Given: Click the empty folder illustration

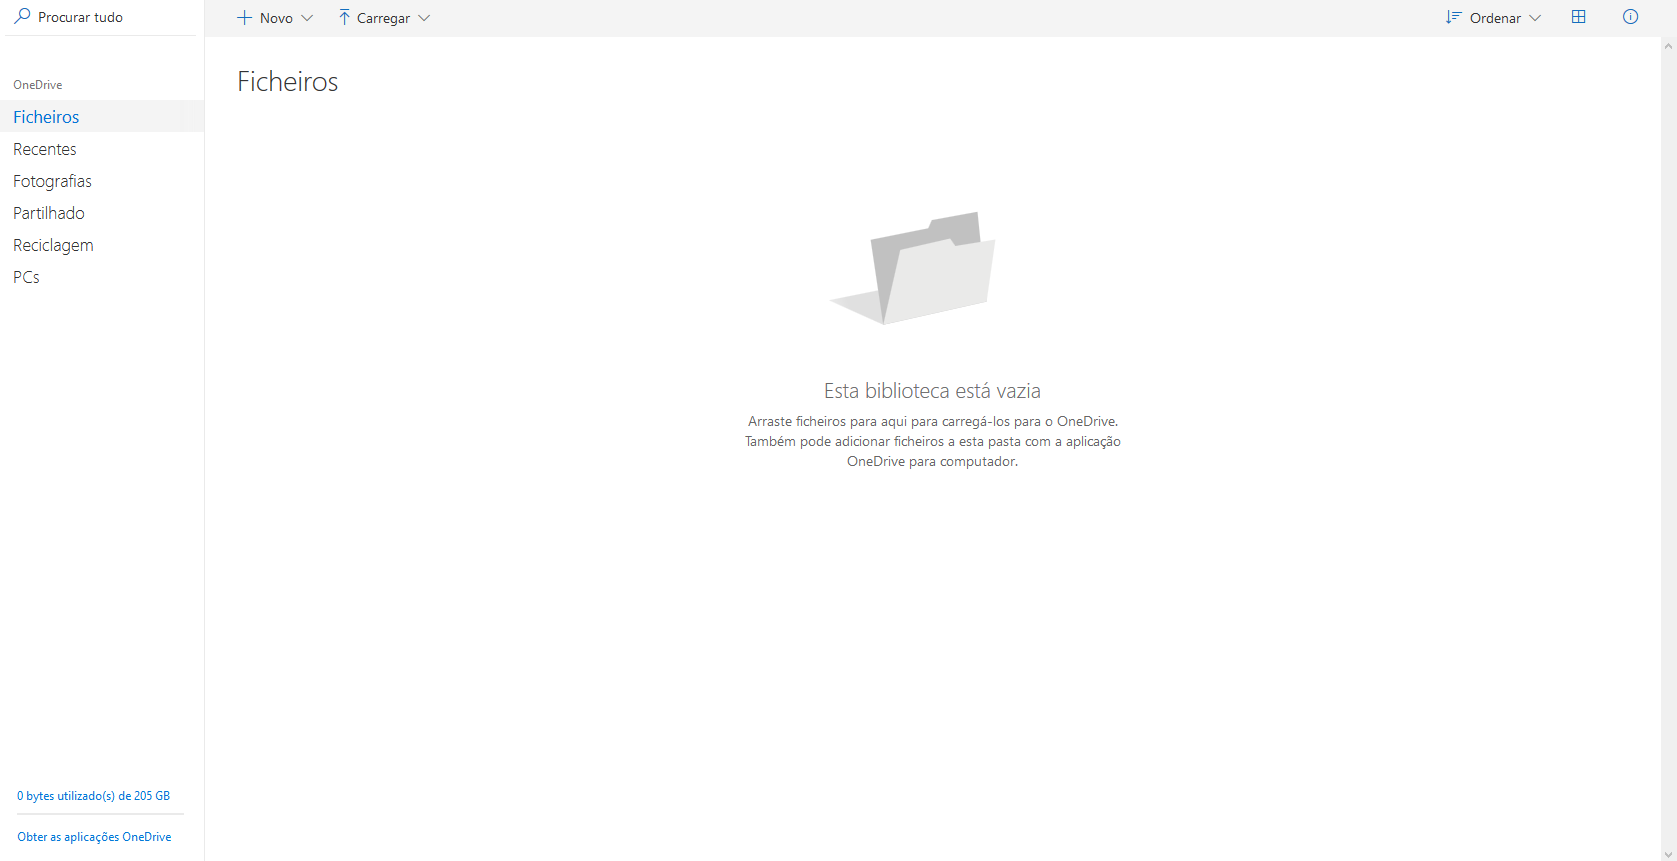Looking at the screenshot, I should (x=913, y=268).
